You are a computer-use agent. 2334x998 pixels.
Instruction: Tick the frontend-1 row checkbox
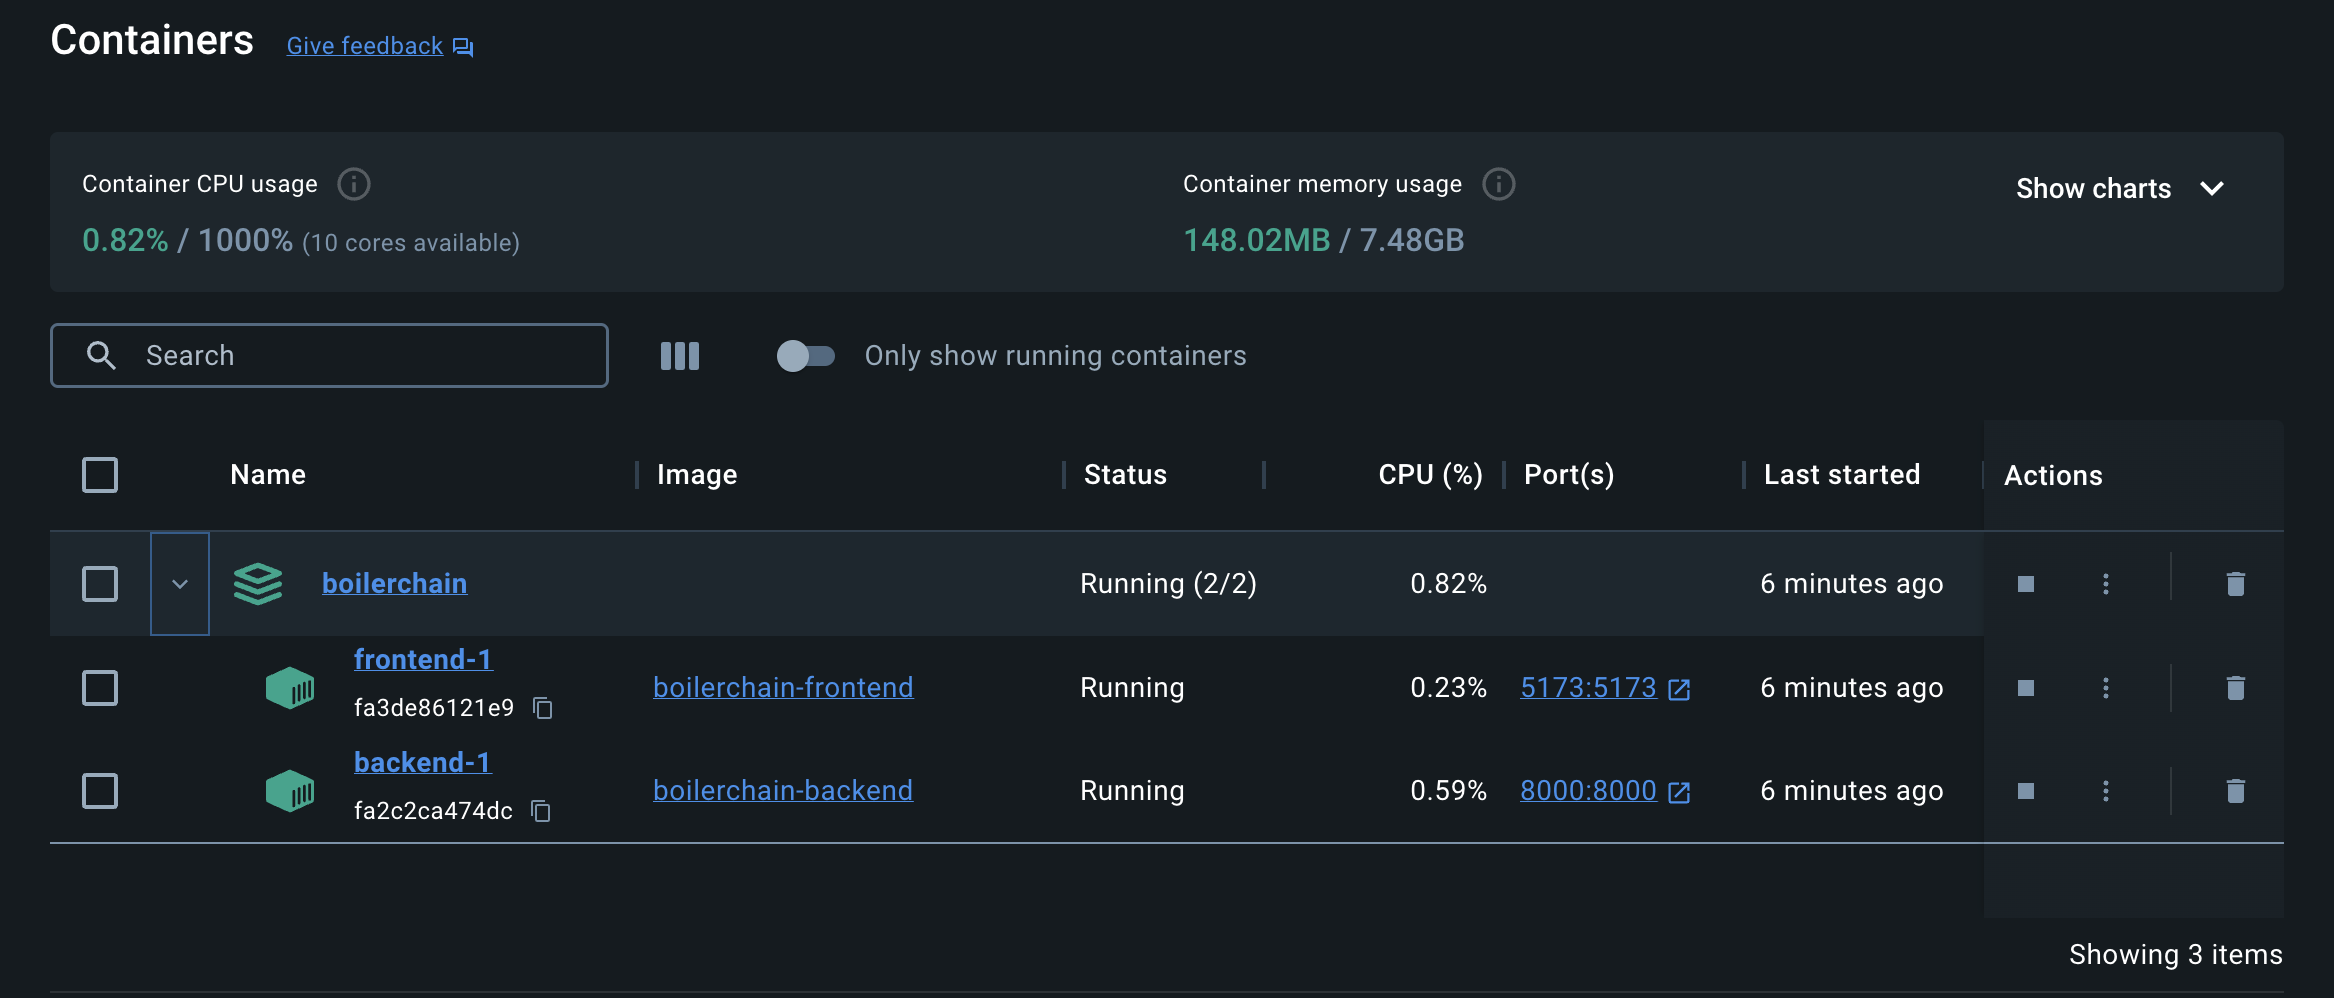point(100,688)
